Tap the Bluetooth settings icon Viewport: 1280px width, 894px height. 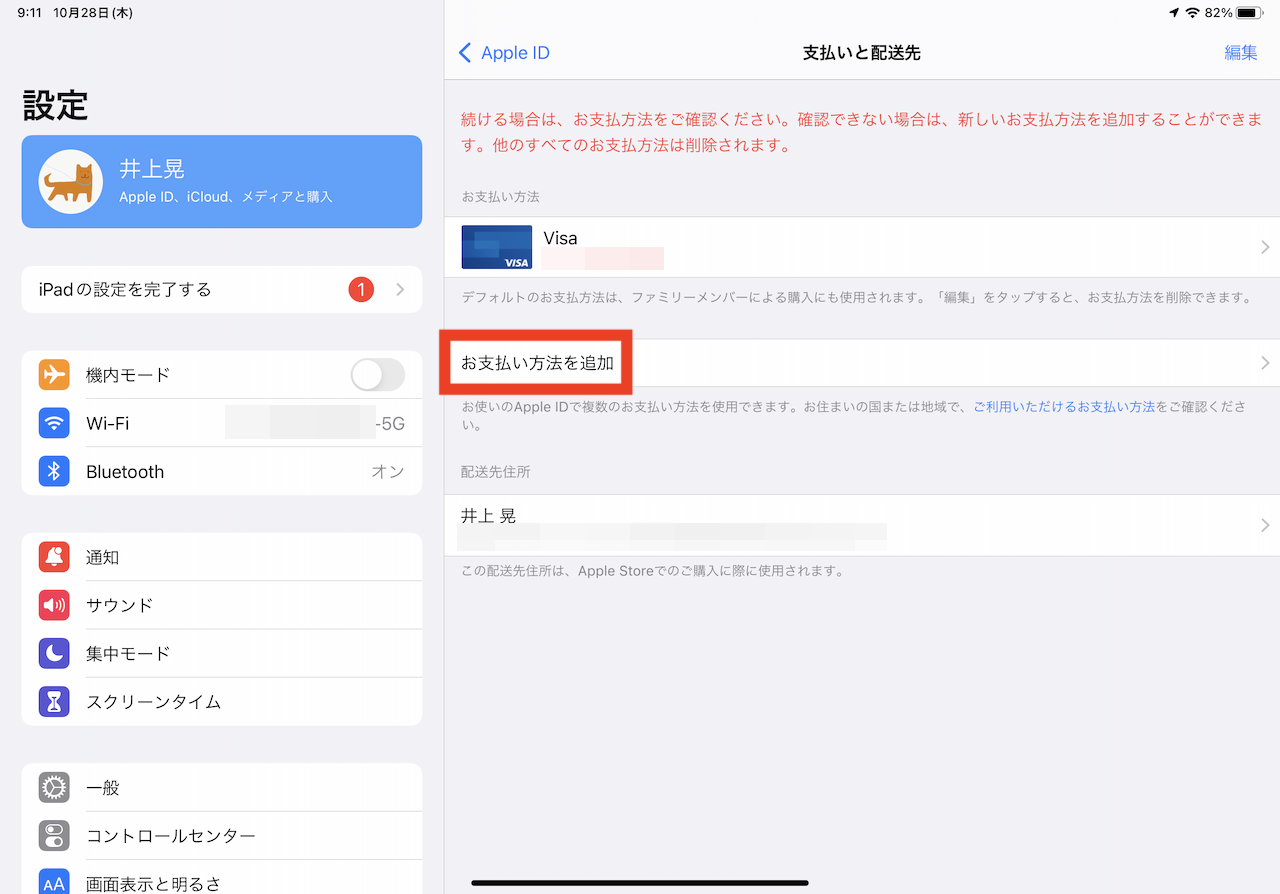[54, 471]
